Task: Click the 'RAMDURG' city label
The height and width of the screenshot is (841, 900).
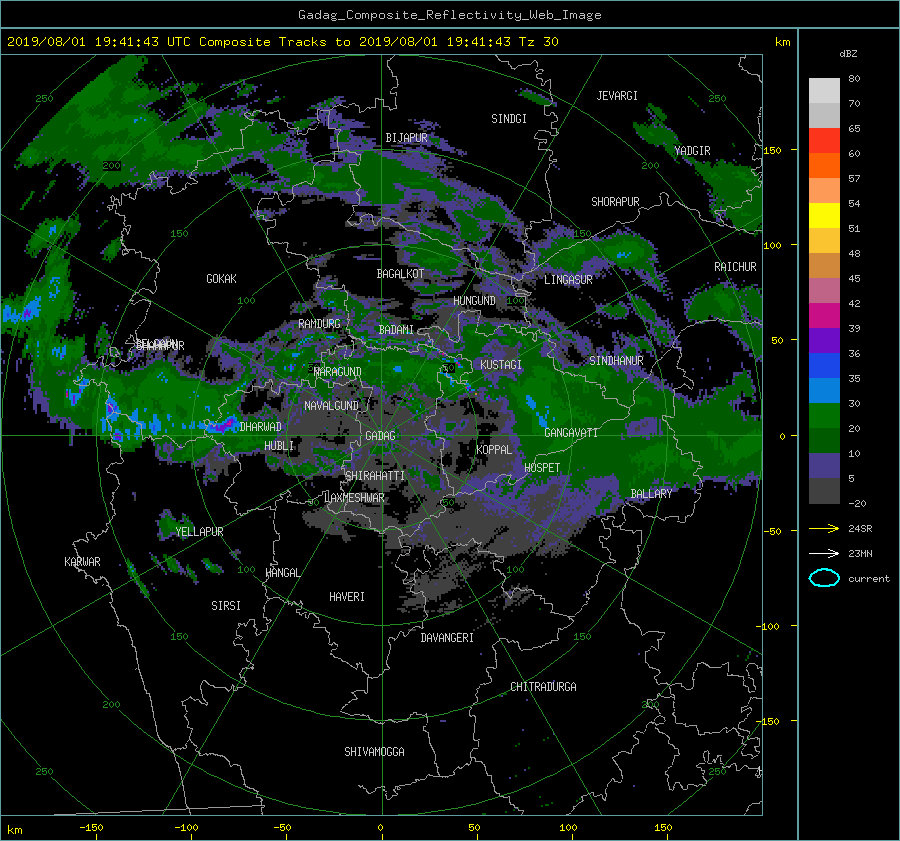Action: point(319,324)
